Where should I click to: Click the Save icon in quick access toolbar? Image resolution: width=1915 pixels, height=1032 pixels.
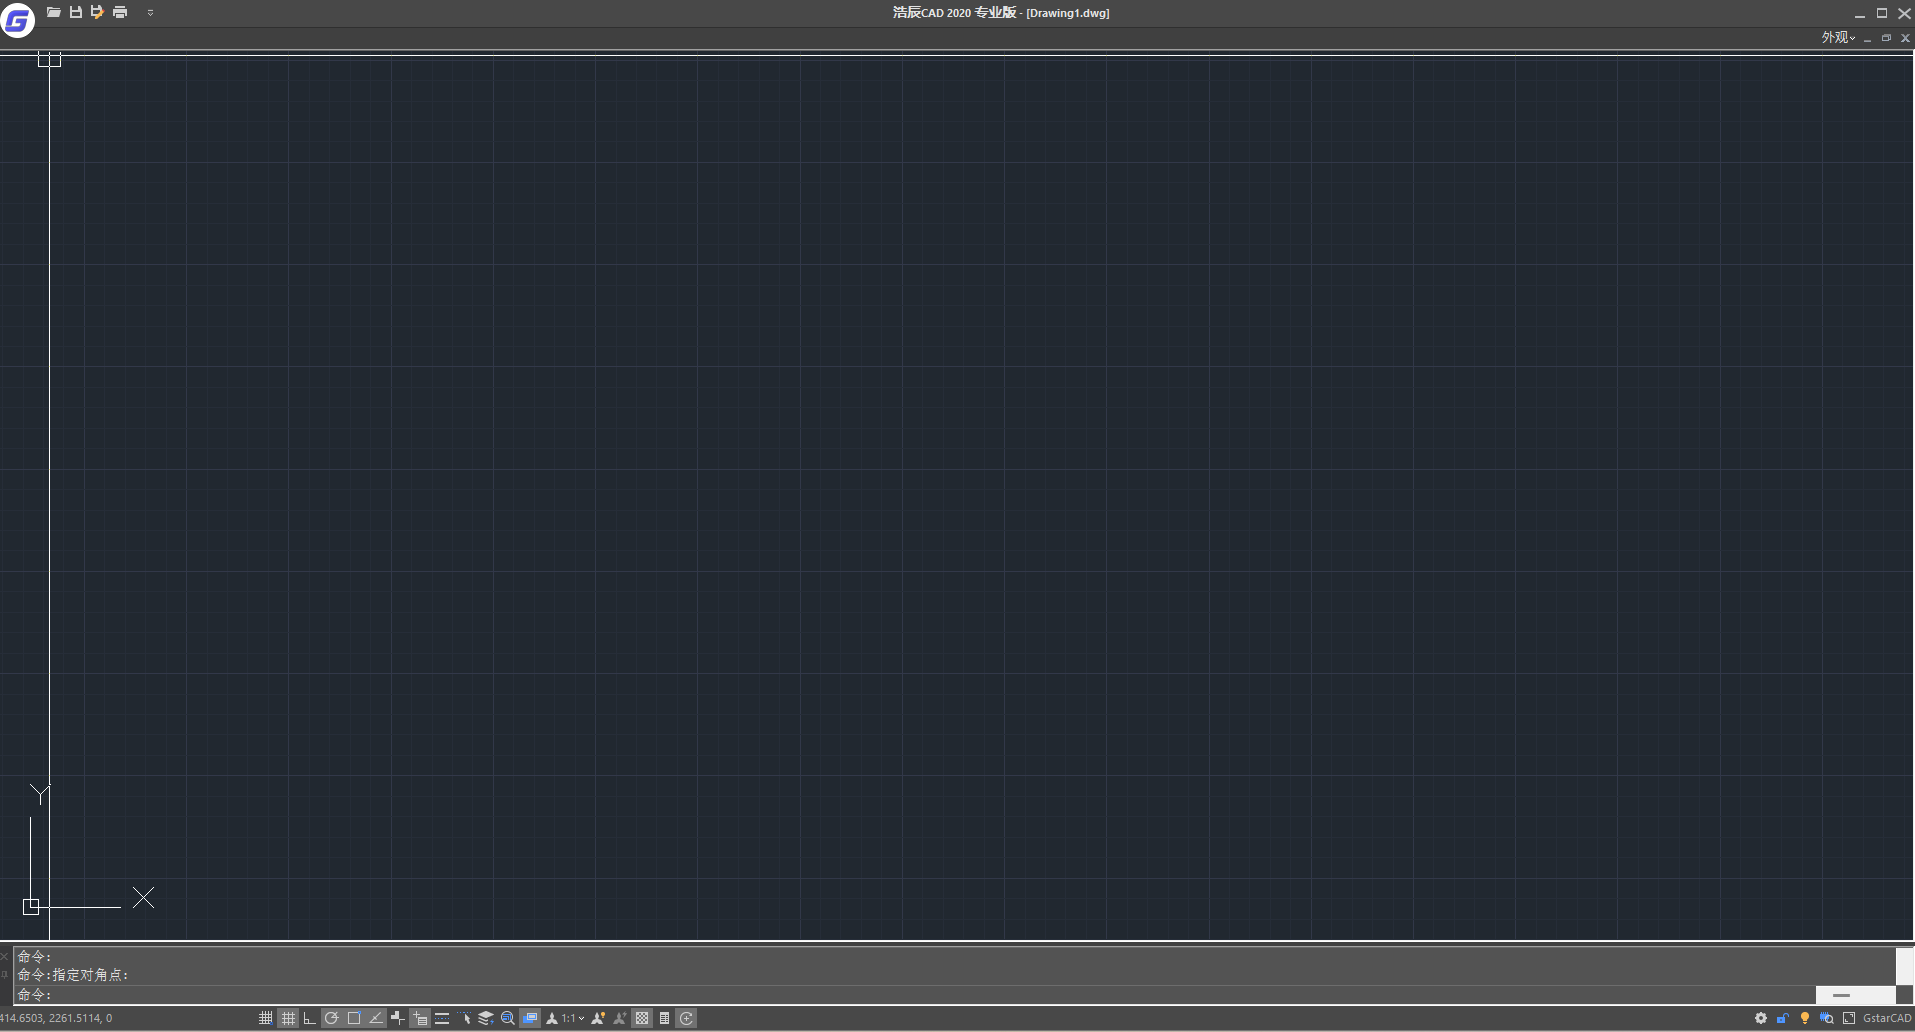(x=76, y=12)
